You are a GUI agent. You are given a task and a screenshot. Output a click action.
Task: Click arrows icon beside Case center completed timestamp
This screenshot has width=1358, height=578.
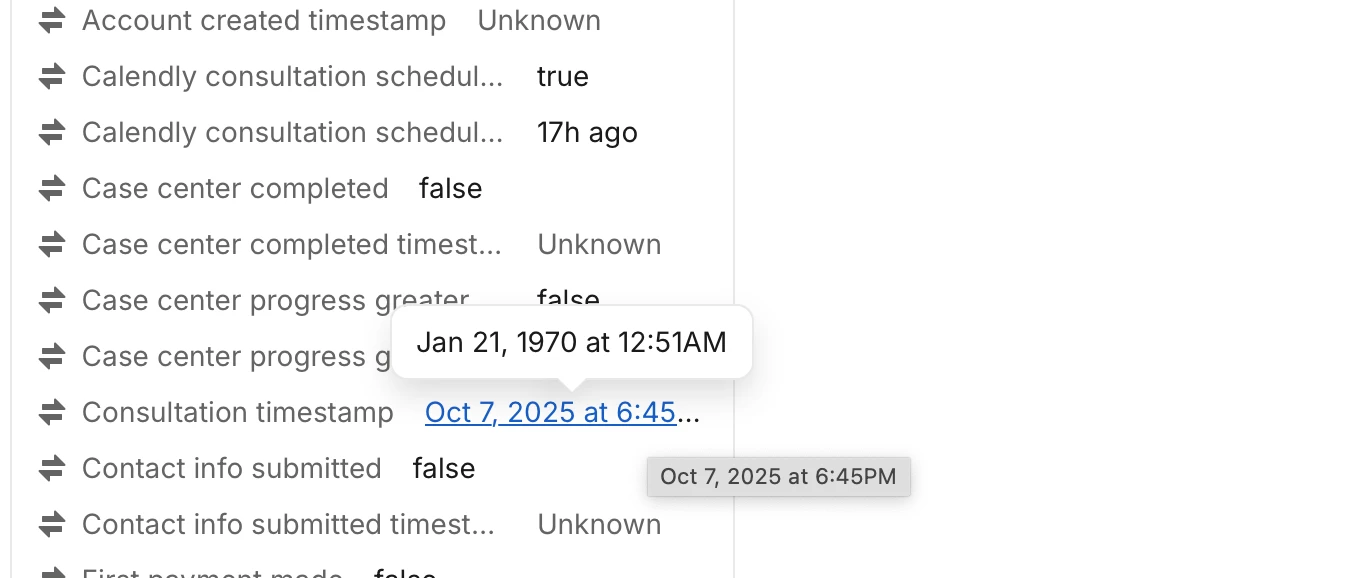[x=51, y=245]
